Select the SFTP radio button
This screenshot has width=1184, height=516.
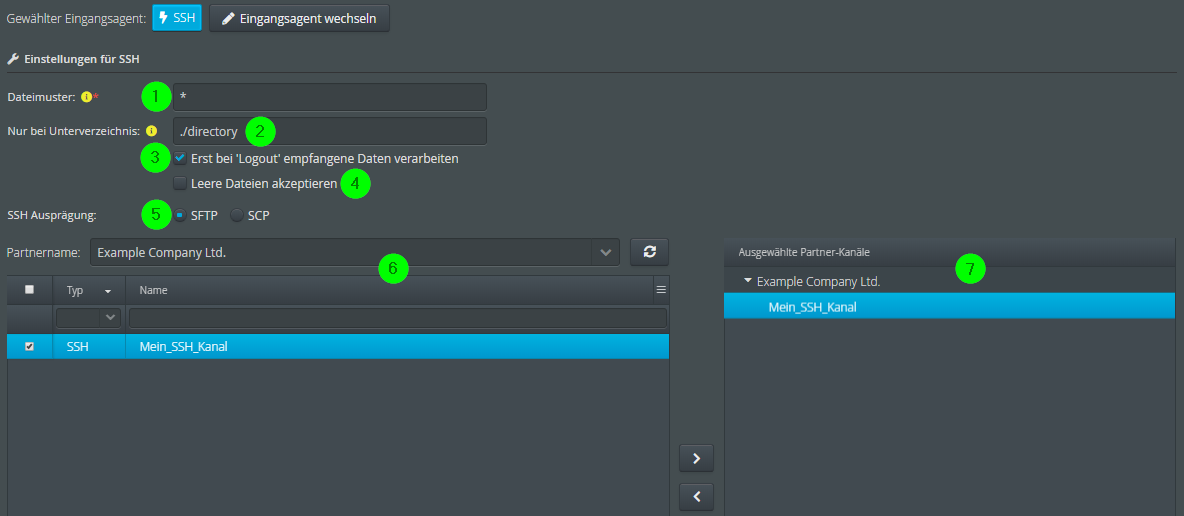click(180, 215)
